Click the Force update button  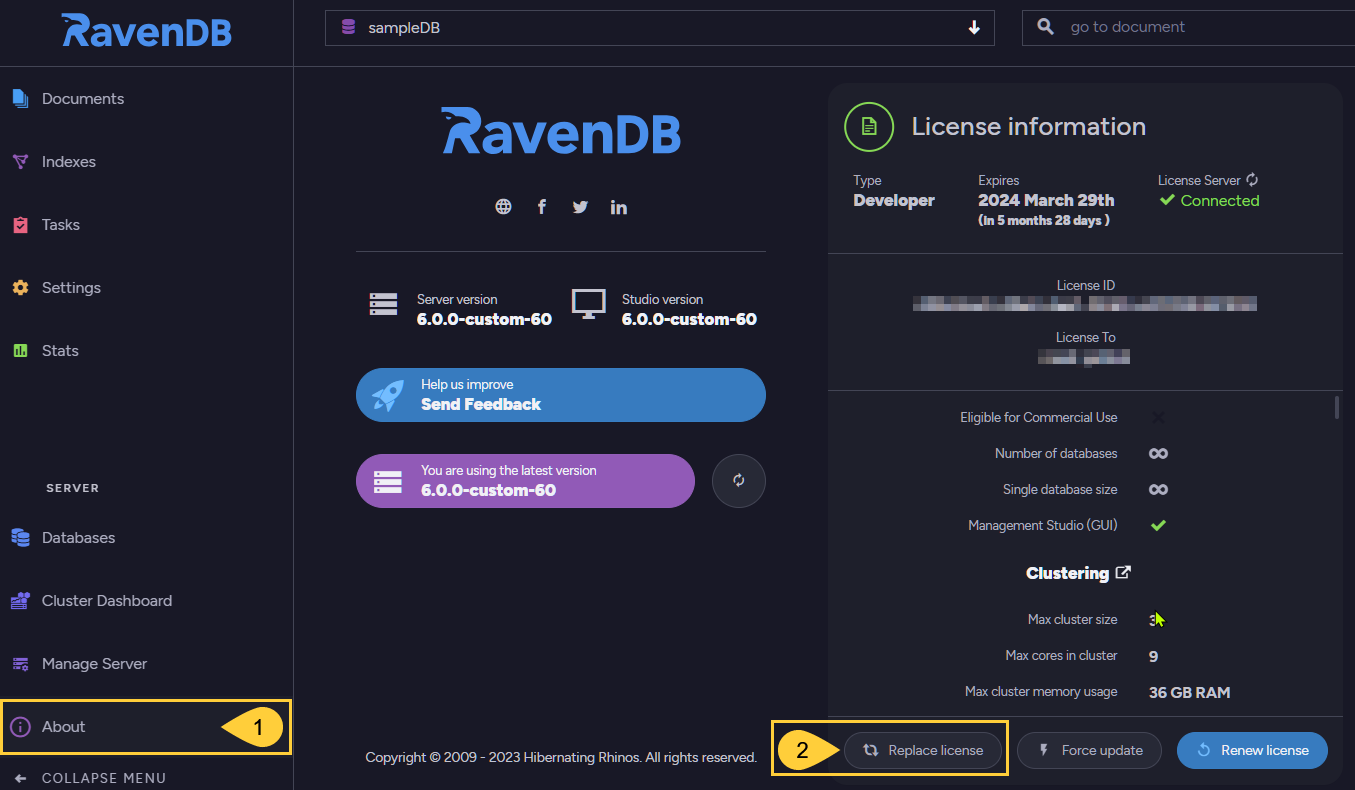[x=1090, y=751]
